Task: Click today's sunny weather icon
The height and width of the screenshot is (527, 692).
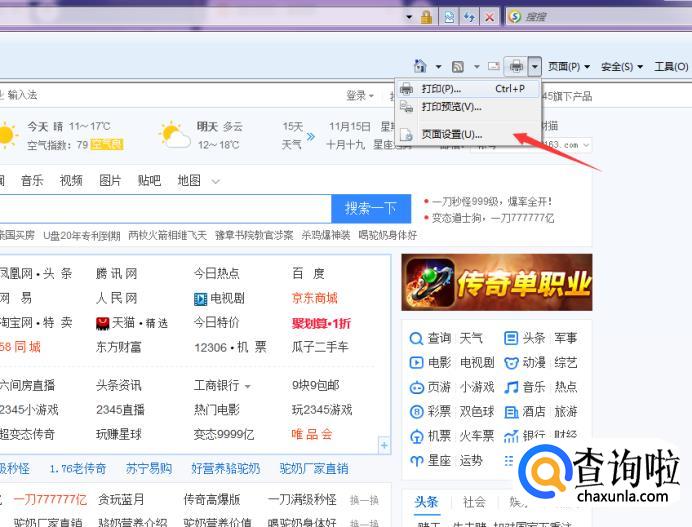Action: [x=7, y=134]
